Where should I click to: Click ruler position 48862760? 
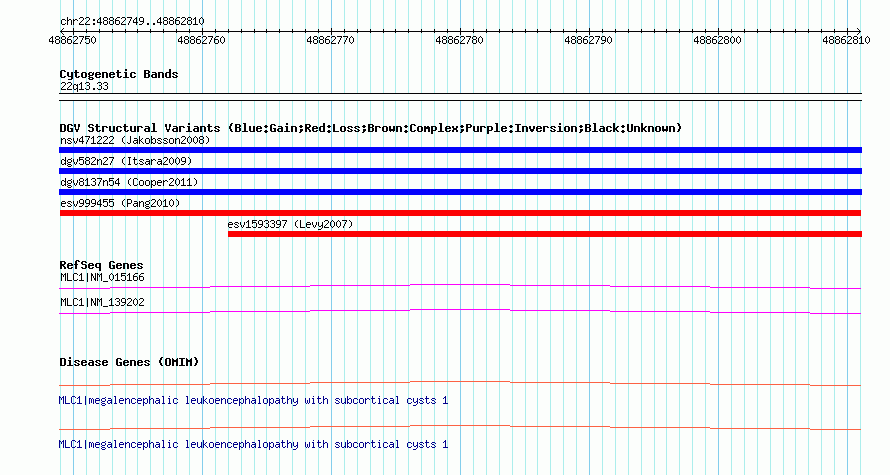[x=201, y=40]
